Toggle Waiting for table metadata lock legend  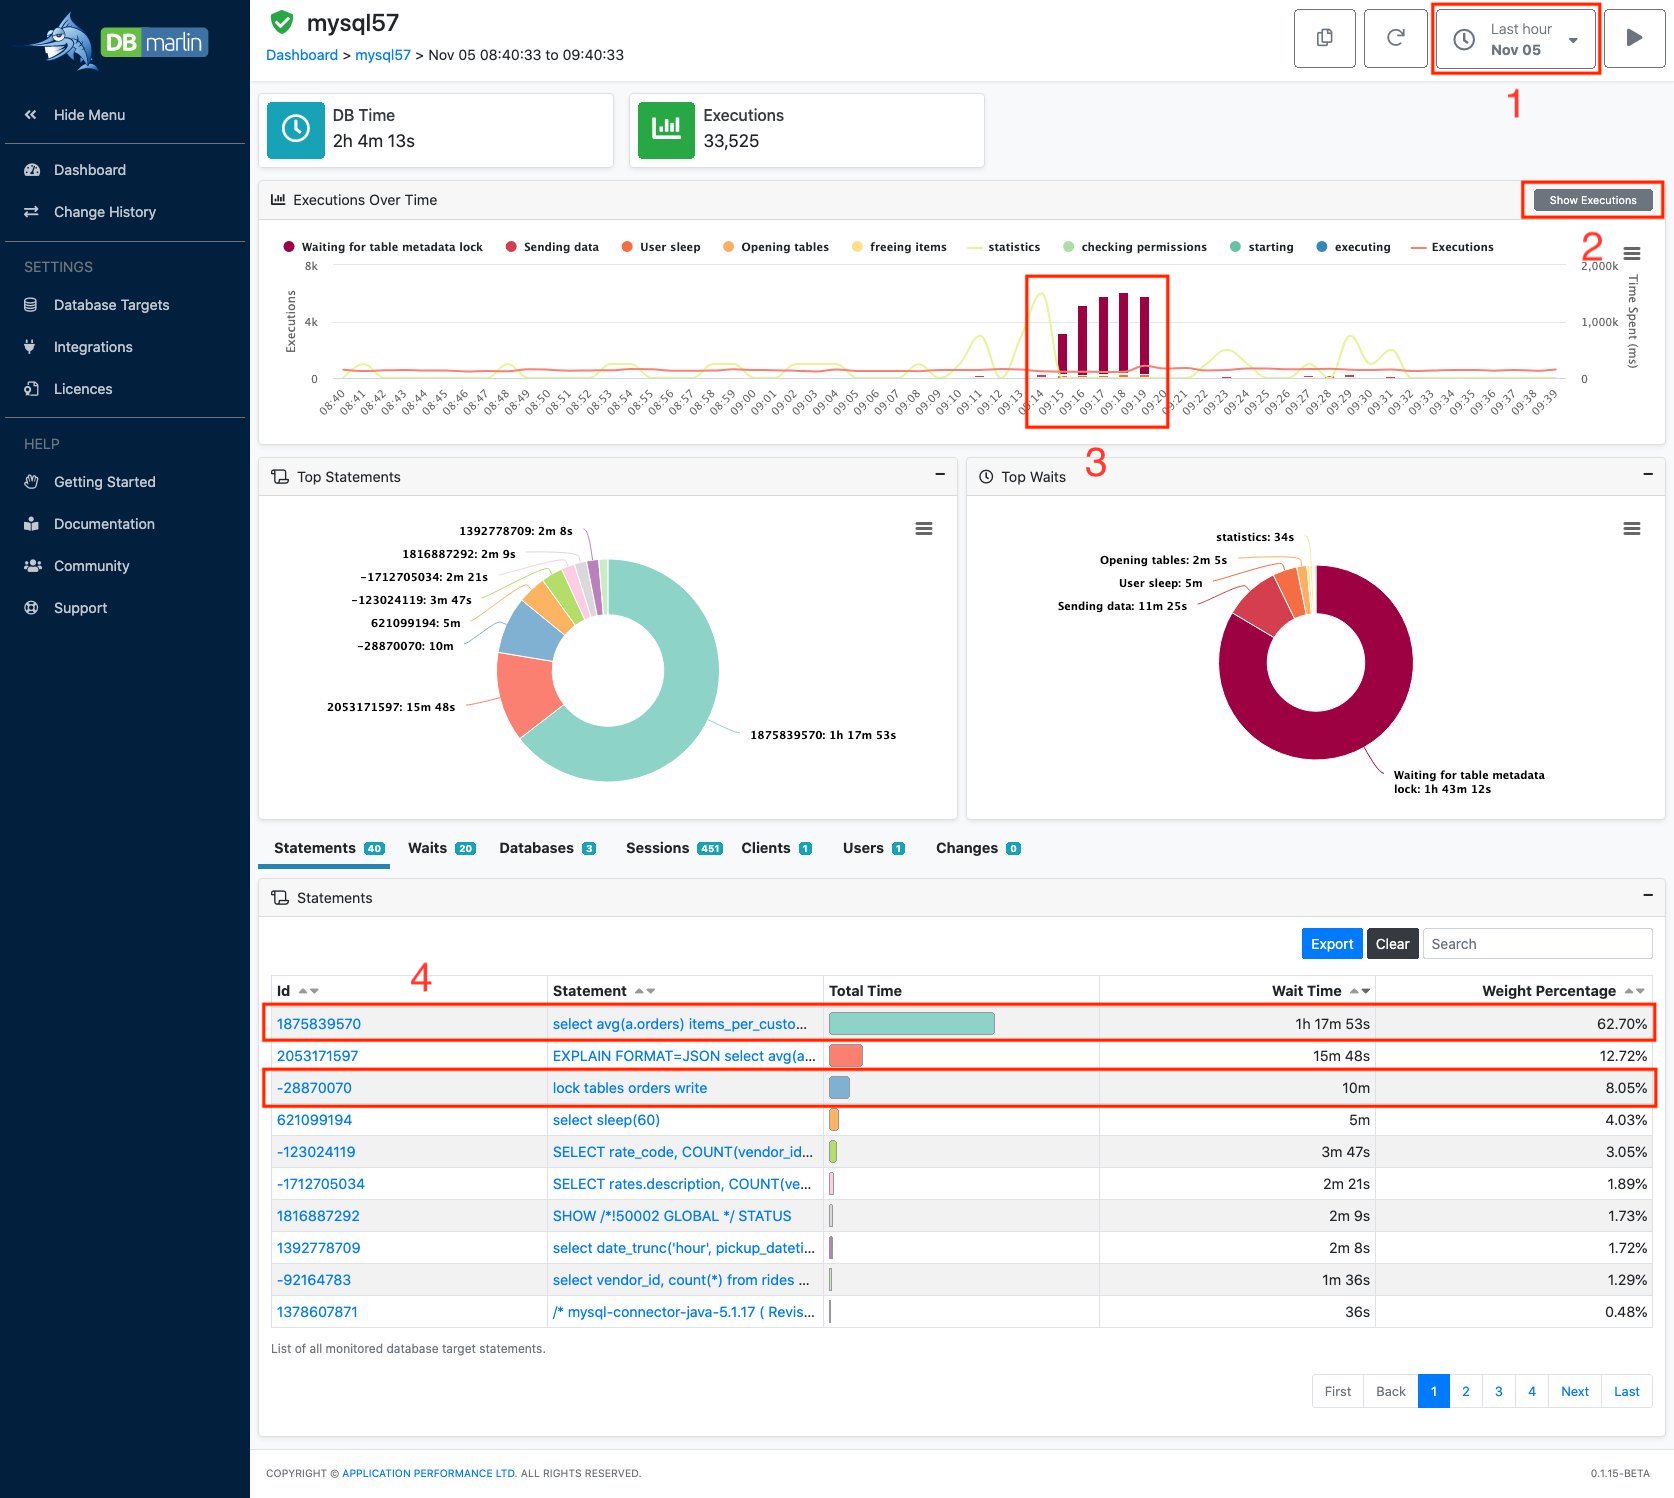coord(383,247)
